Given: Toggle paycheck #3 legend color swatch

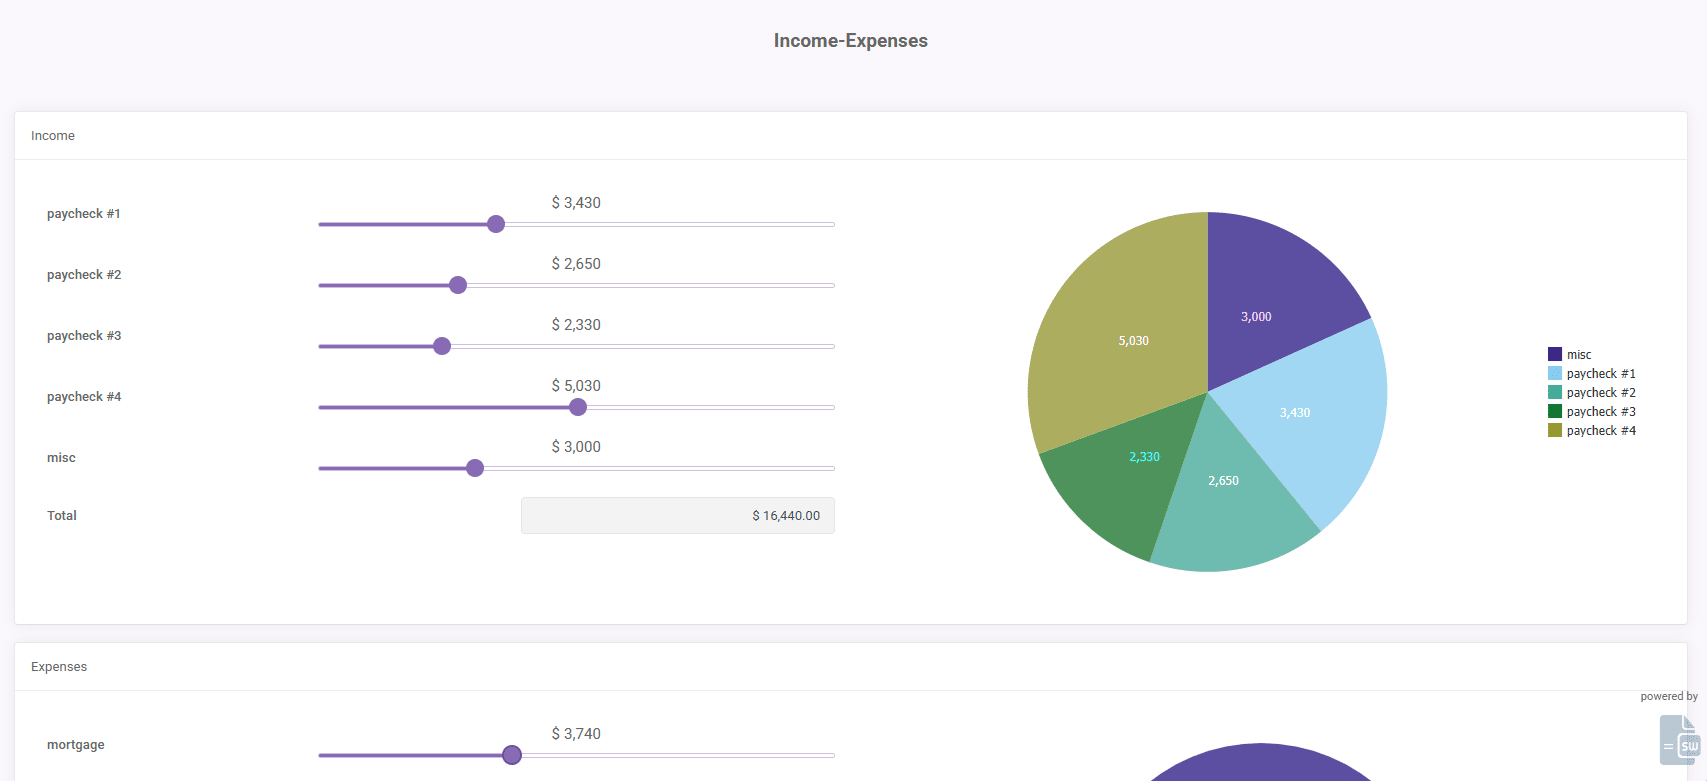Looking at the screenshot, I should coord(1555,411).
